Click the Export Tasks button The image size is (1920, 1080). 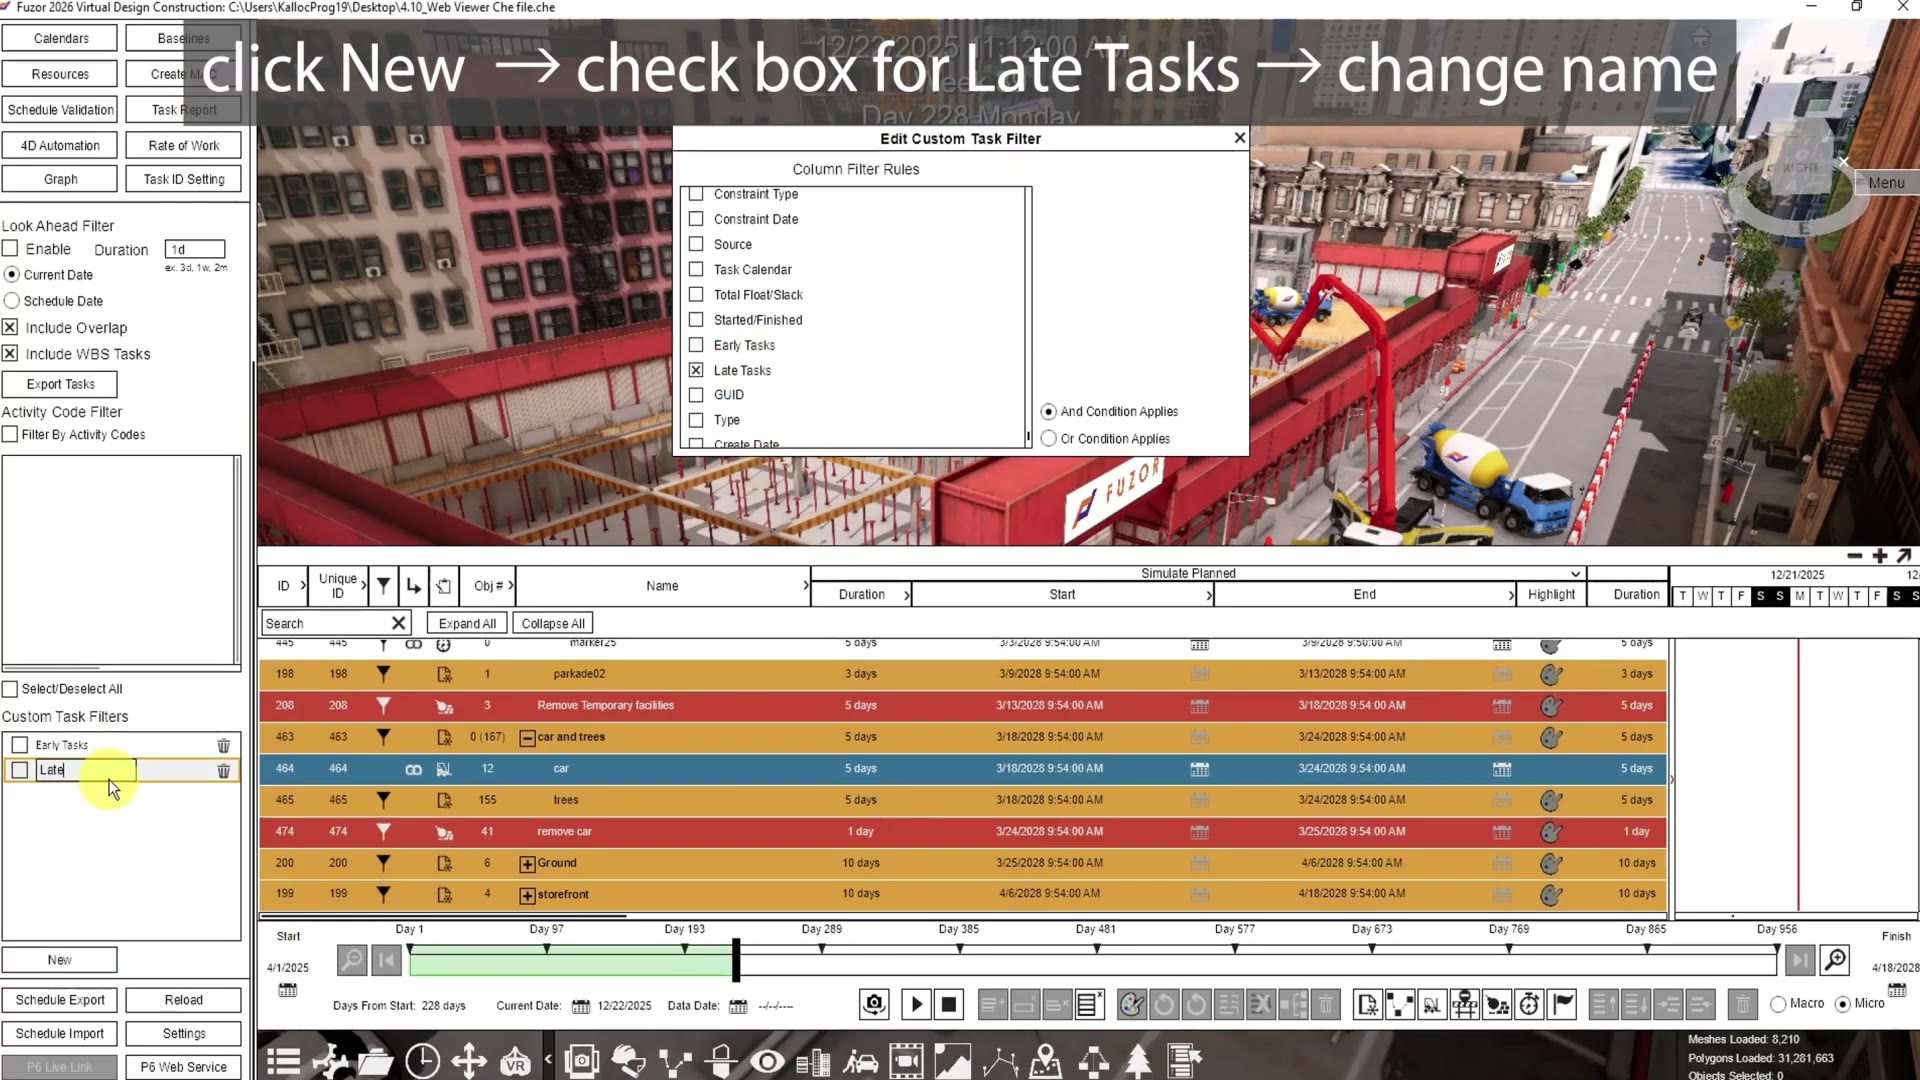point(60,384)
